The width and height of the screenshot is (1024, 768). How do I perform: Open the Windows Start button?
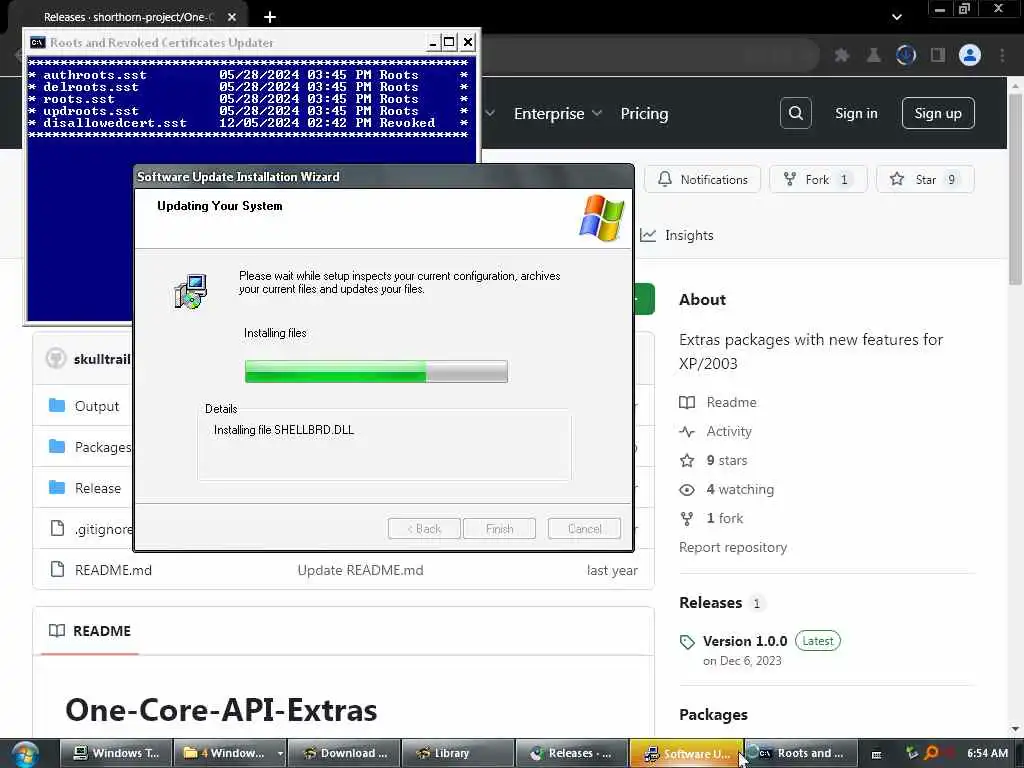25,754
